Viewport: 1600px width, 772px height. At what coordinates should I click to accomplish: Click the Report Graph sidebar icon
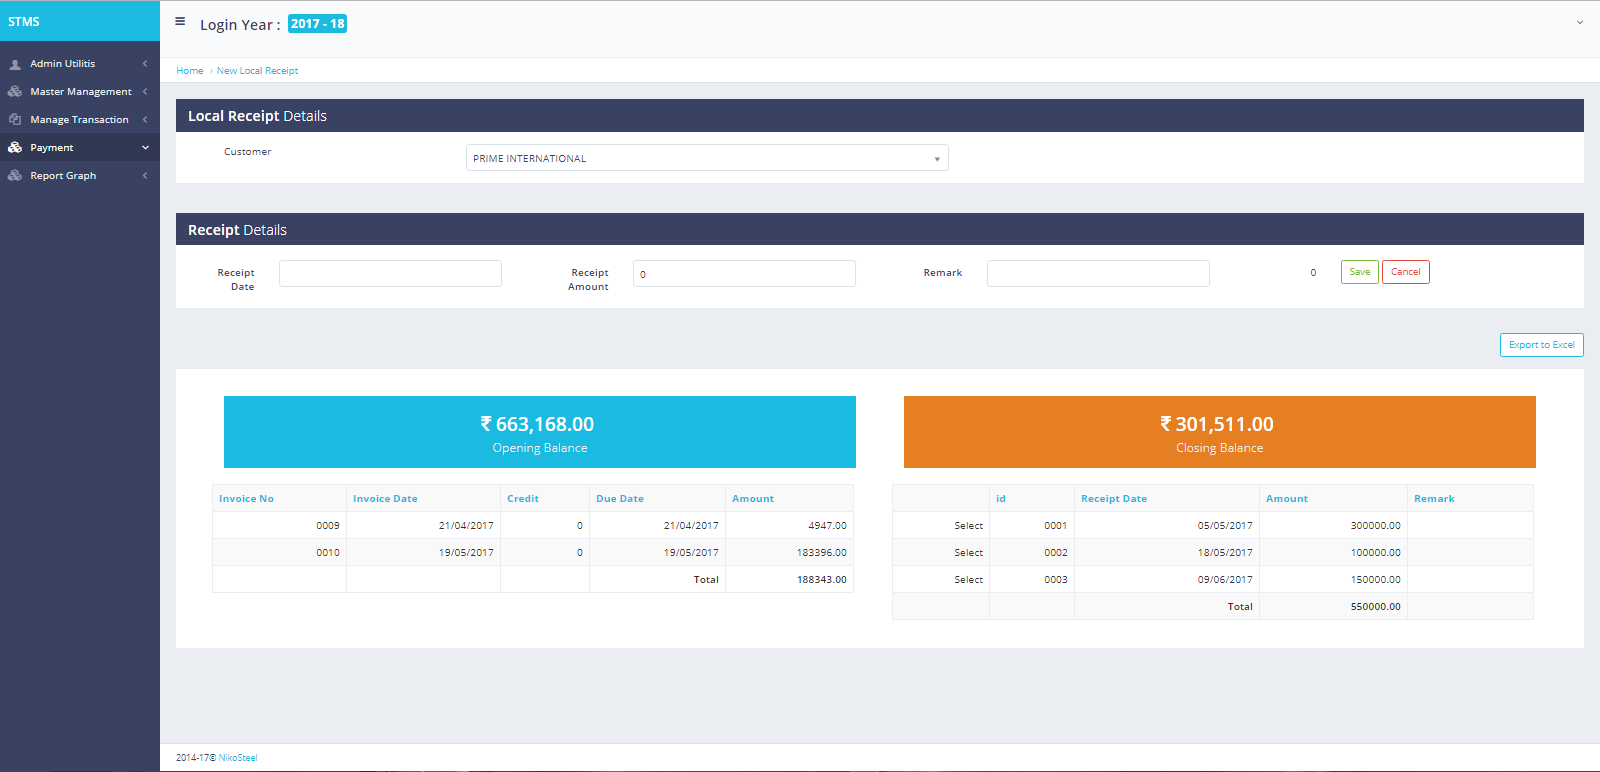(x=15, y=176)
